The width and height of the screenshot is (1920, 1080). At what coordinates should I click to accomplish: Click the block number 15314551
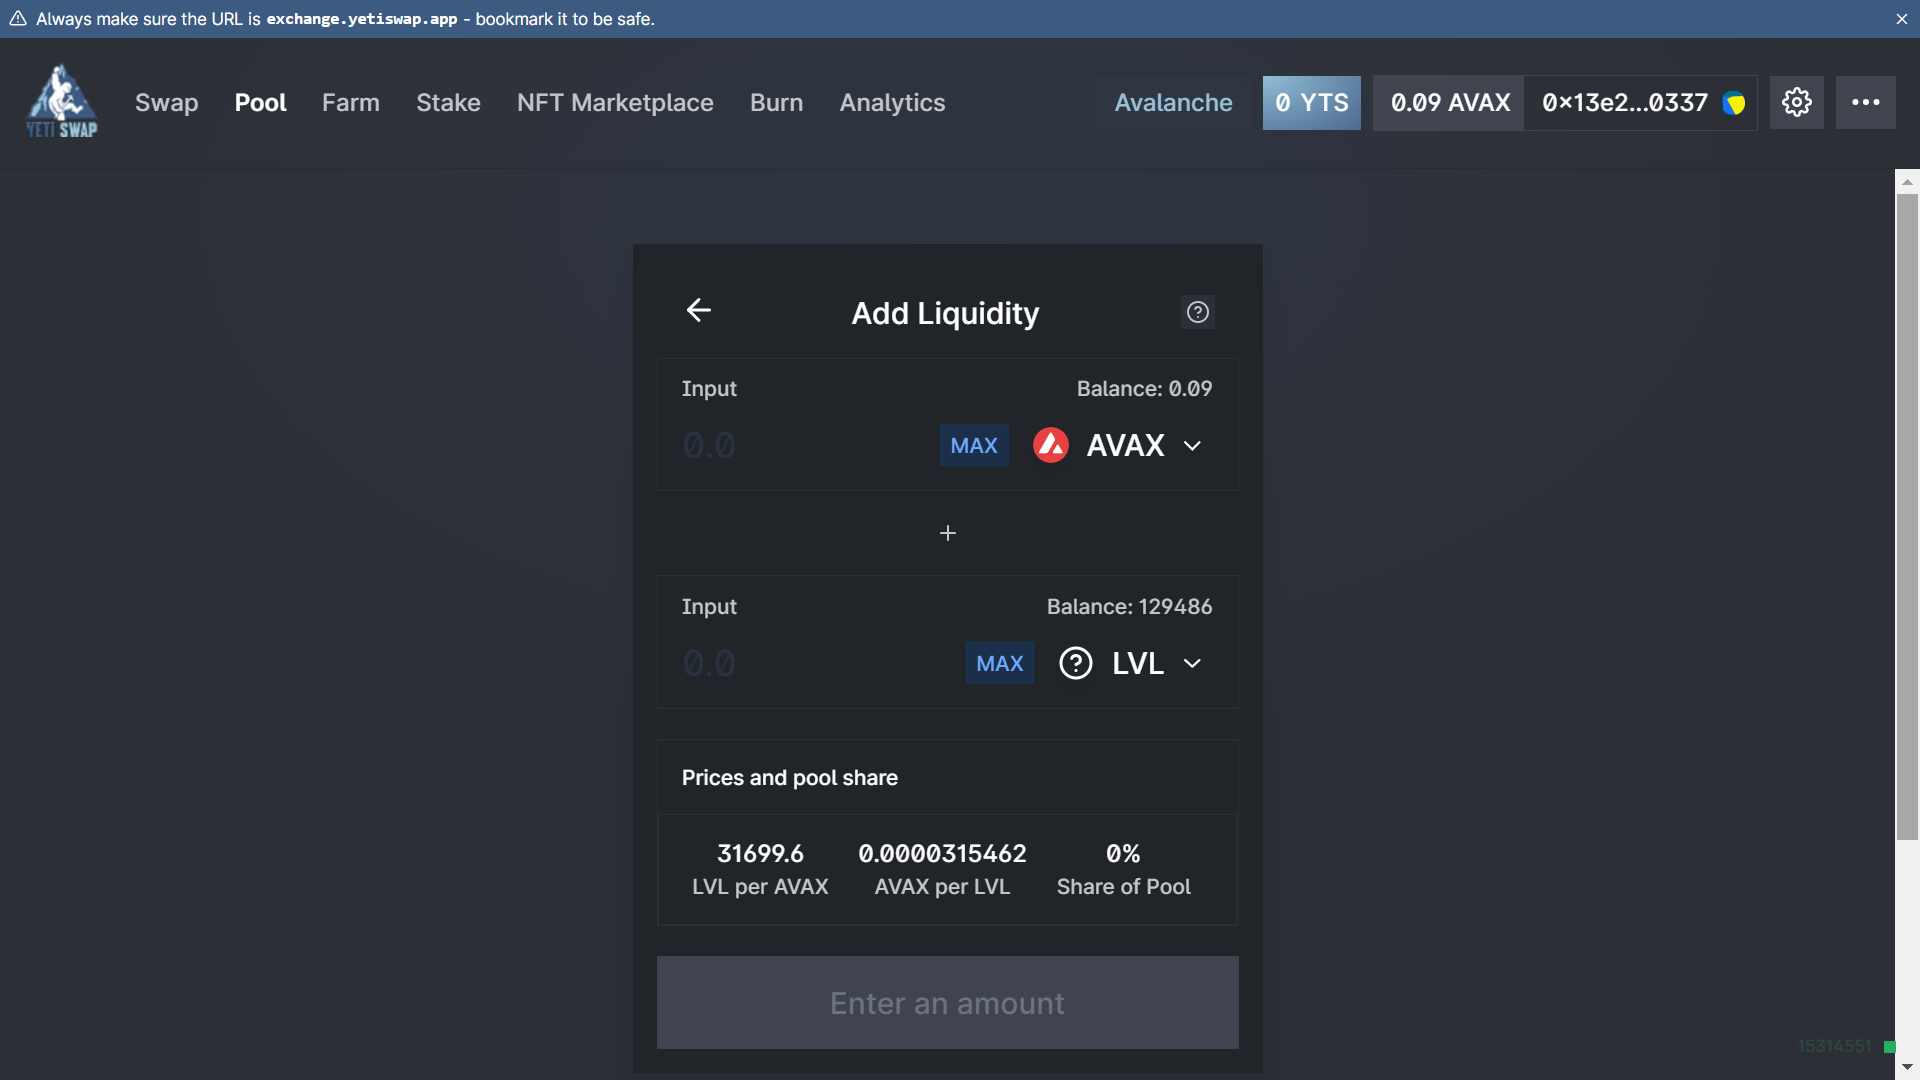coord(1834,1046)
